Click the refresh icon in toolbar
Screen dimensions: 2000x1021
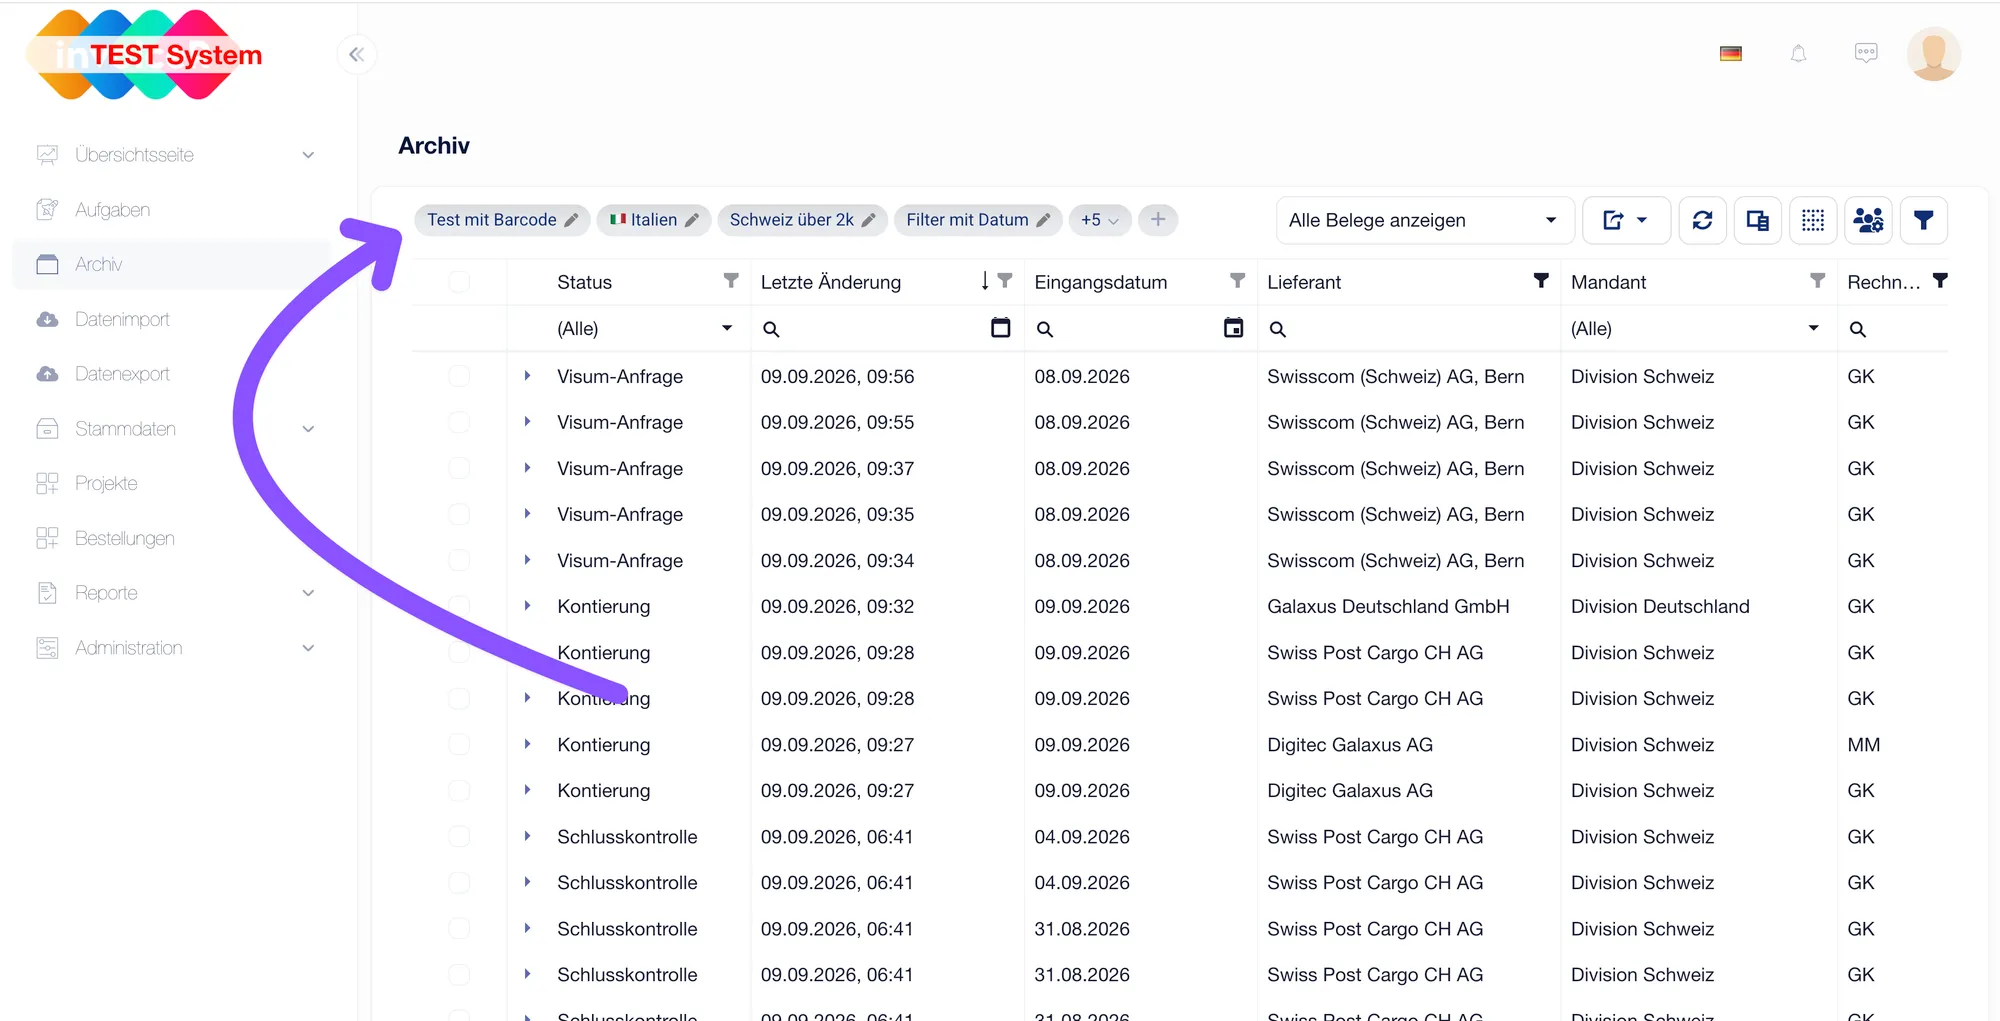pyautogui.click(x=1702, y=220)
